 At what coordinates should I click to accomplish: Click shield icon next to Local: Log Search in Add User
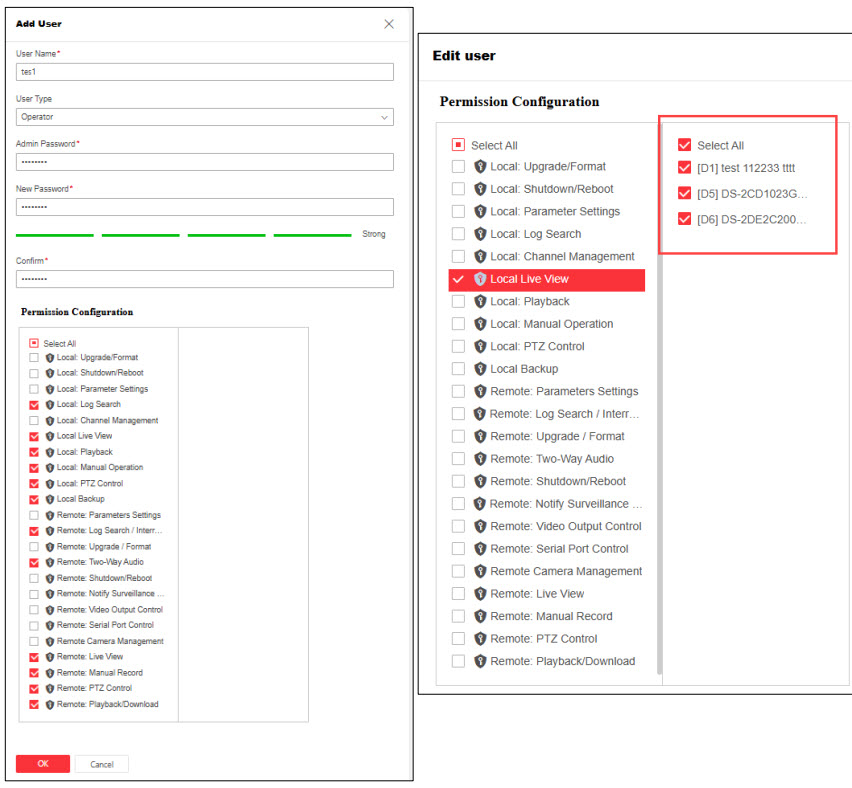pyautogui.click(x=49, y=405)
